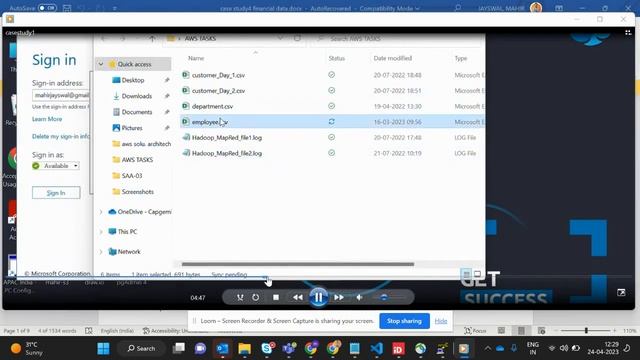Click the sign-in address field
Image resolution: width=640 pixels, height=360 pixels.
coord(61,95)
